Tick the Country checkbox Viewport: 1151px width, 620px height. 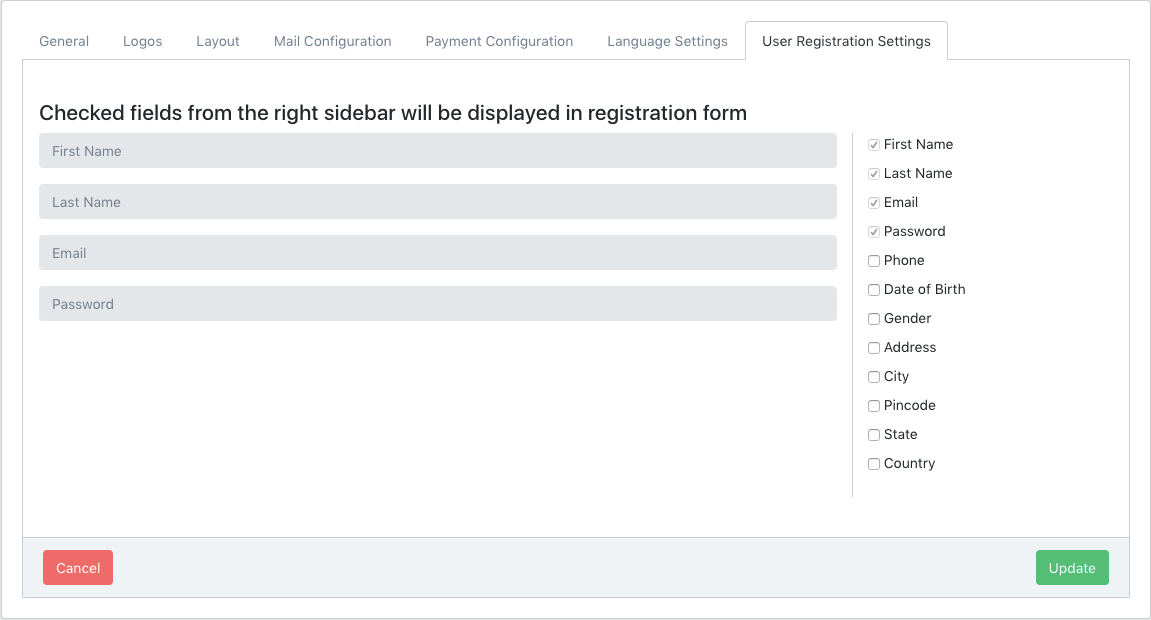874,464
